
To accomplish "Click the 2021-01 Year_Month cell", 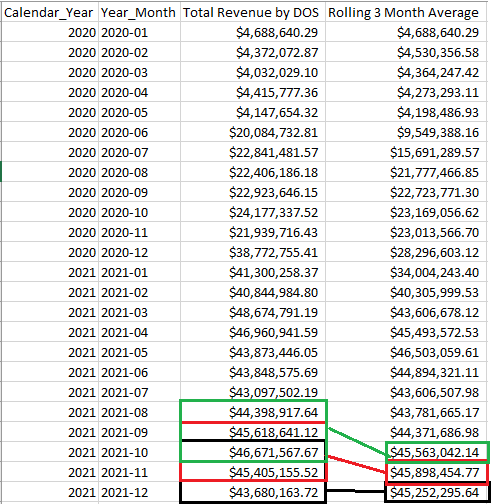I will tap(139, 272).
